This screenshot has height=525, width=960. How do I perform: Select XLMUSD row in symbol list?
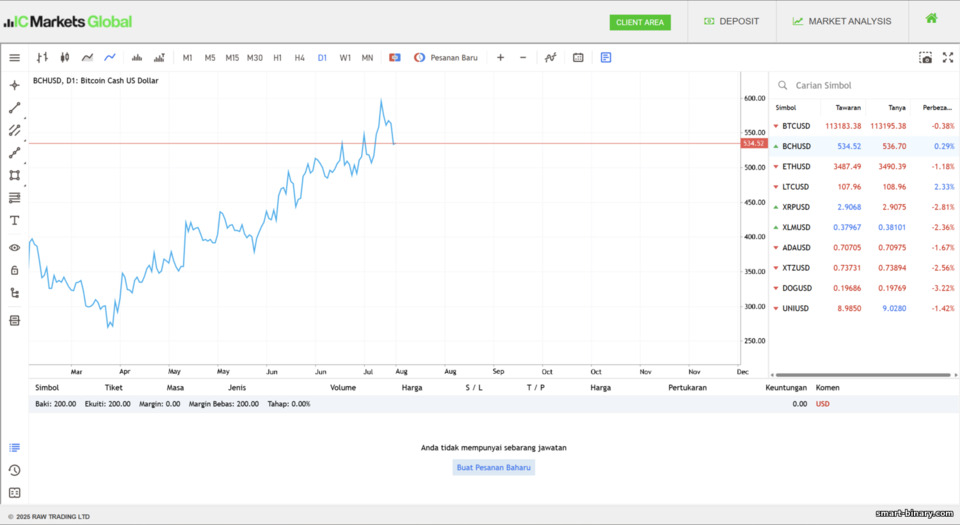tap(863, 227)
